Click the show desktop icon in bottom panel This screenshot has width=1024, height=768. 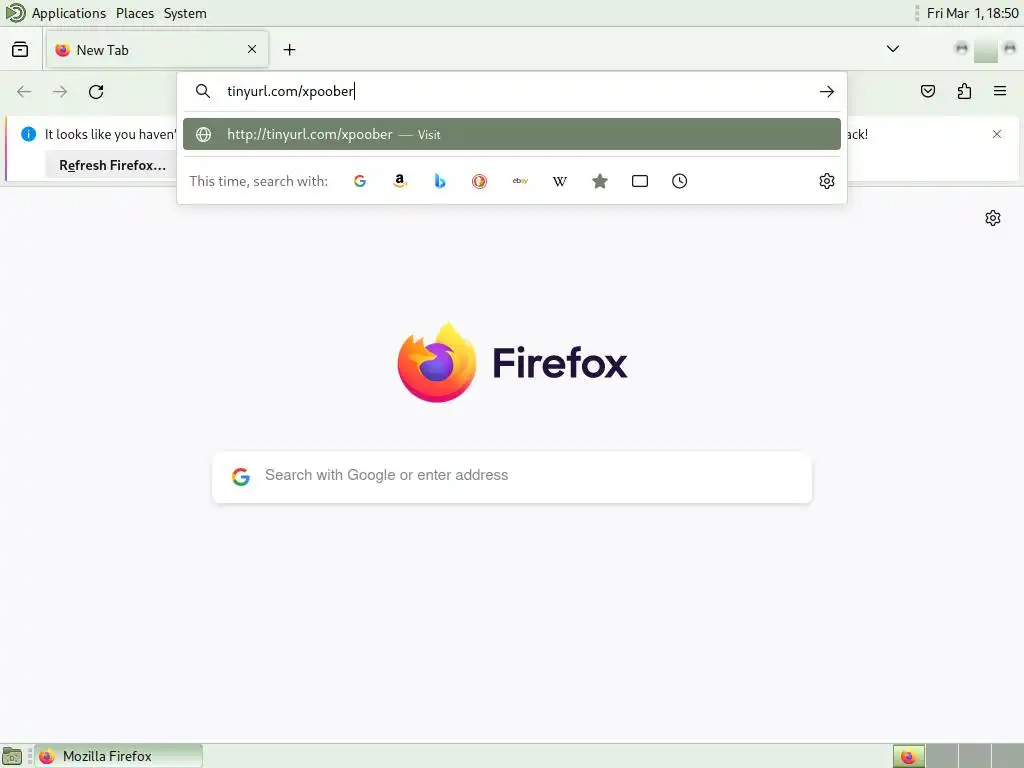pos(12,756)
